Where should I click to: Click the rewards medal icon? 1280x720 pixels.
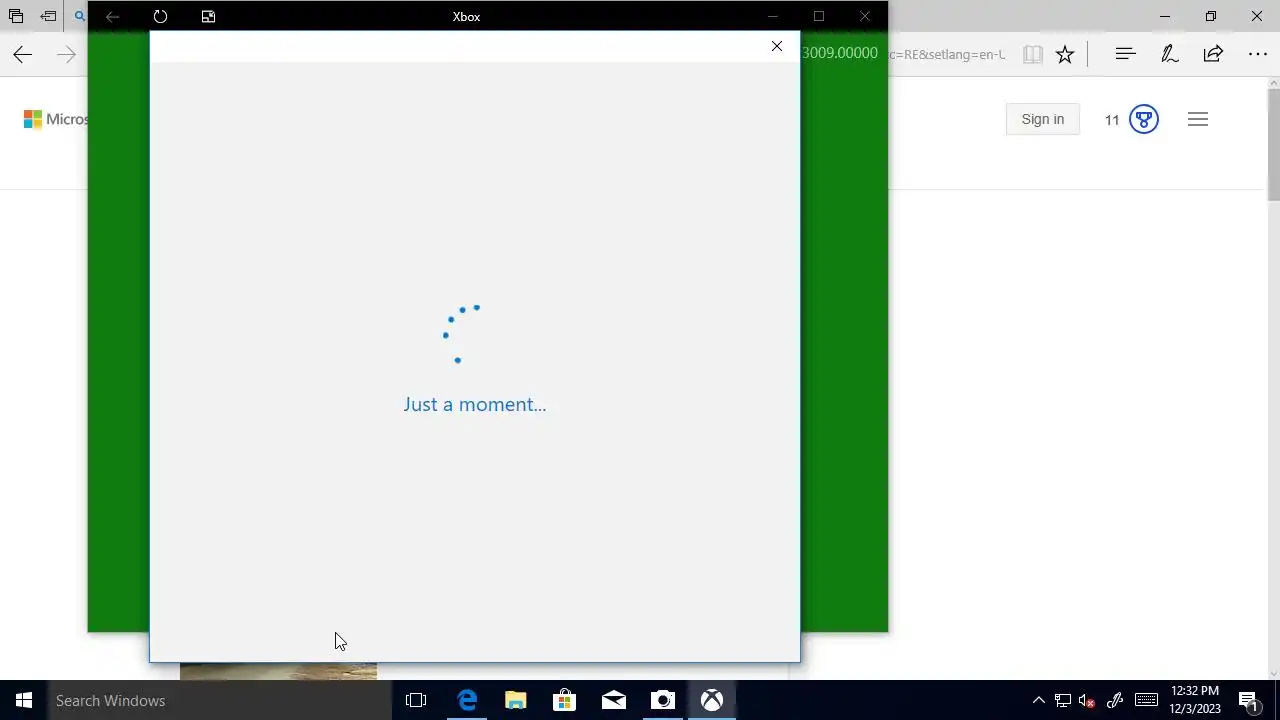[x=1144, y=119]
